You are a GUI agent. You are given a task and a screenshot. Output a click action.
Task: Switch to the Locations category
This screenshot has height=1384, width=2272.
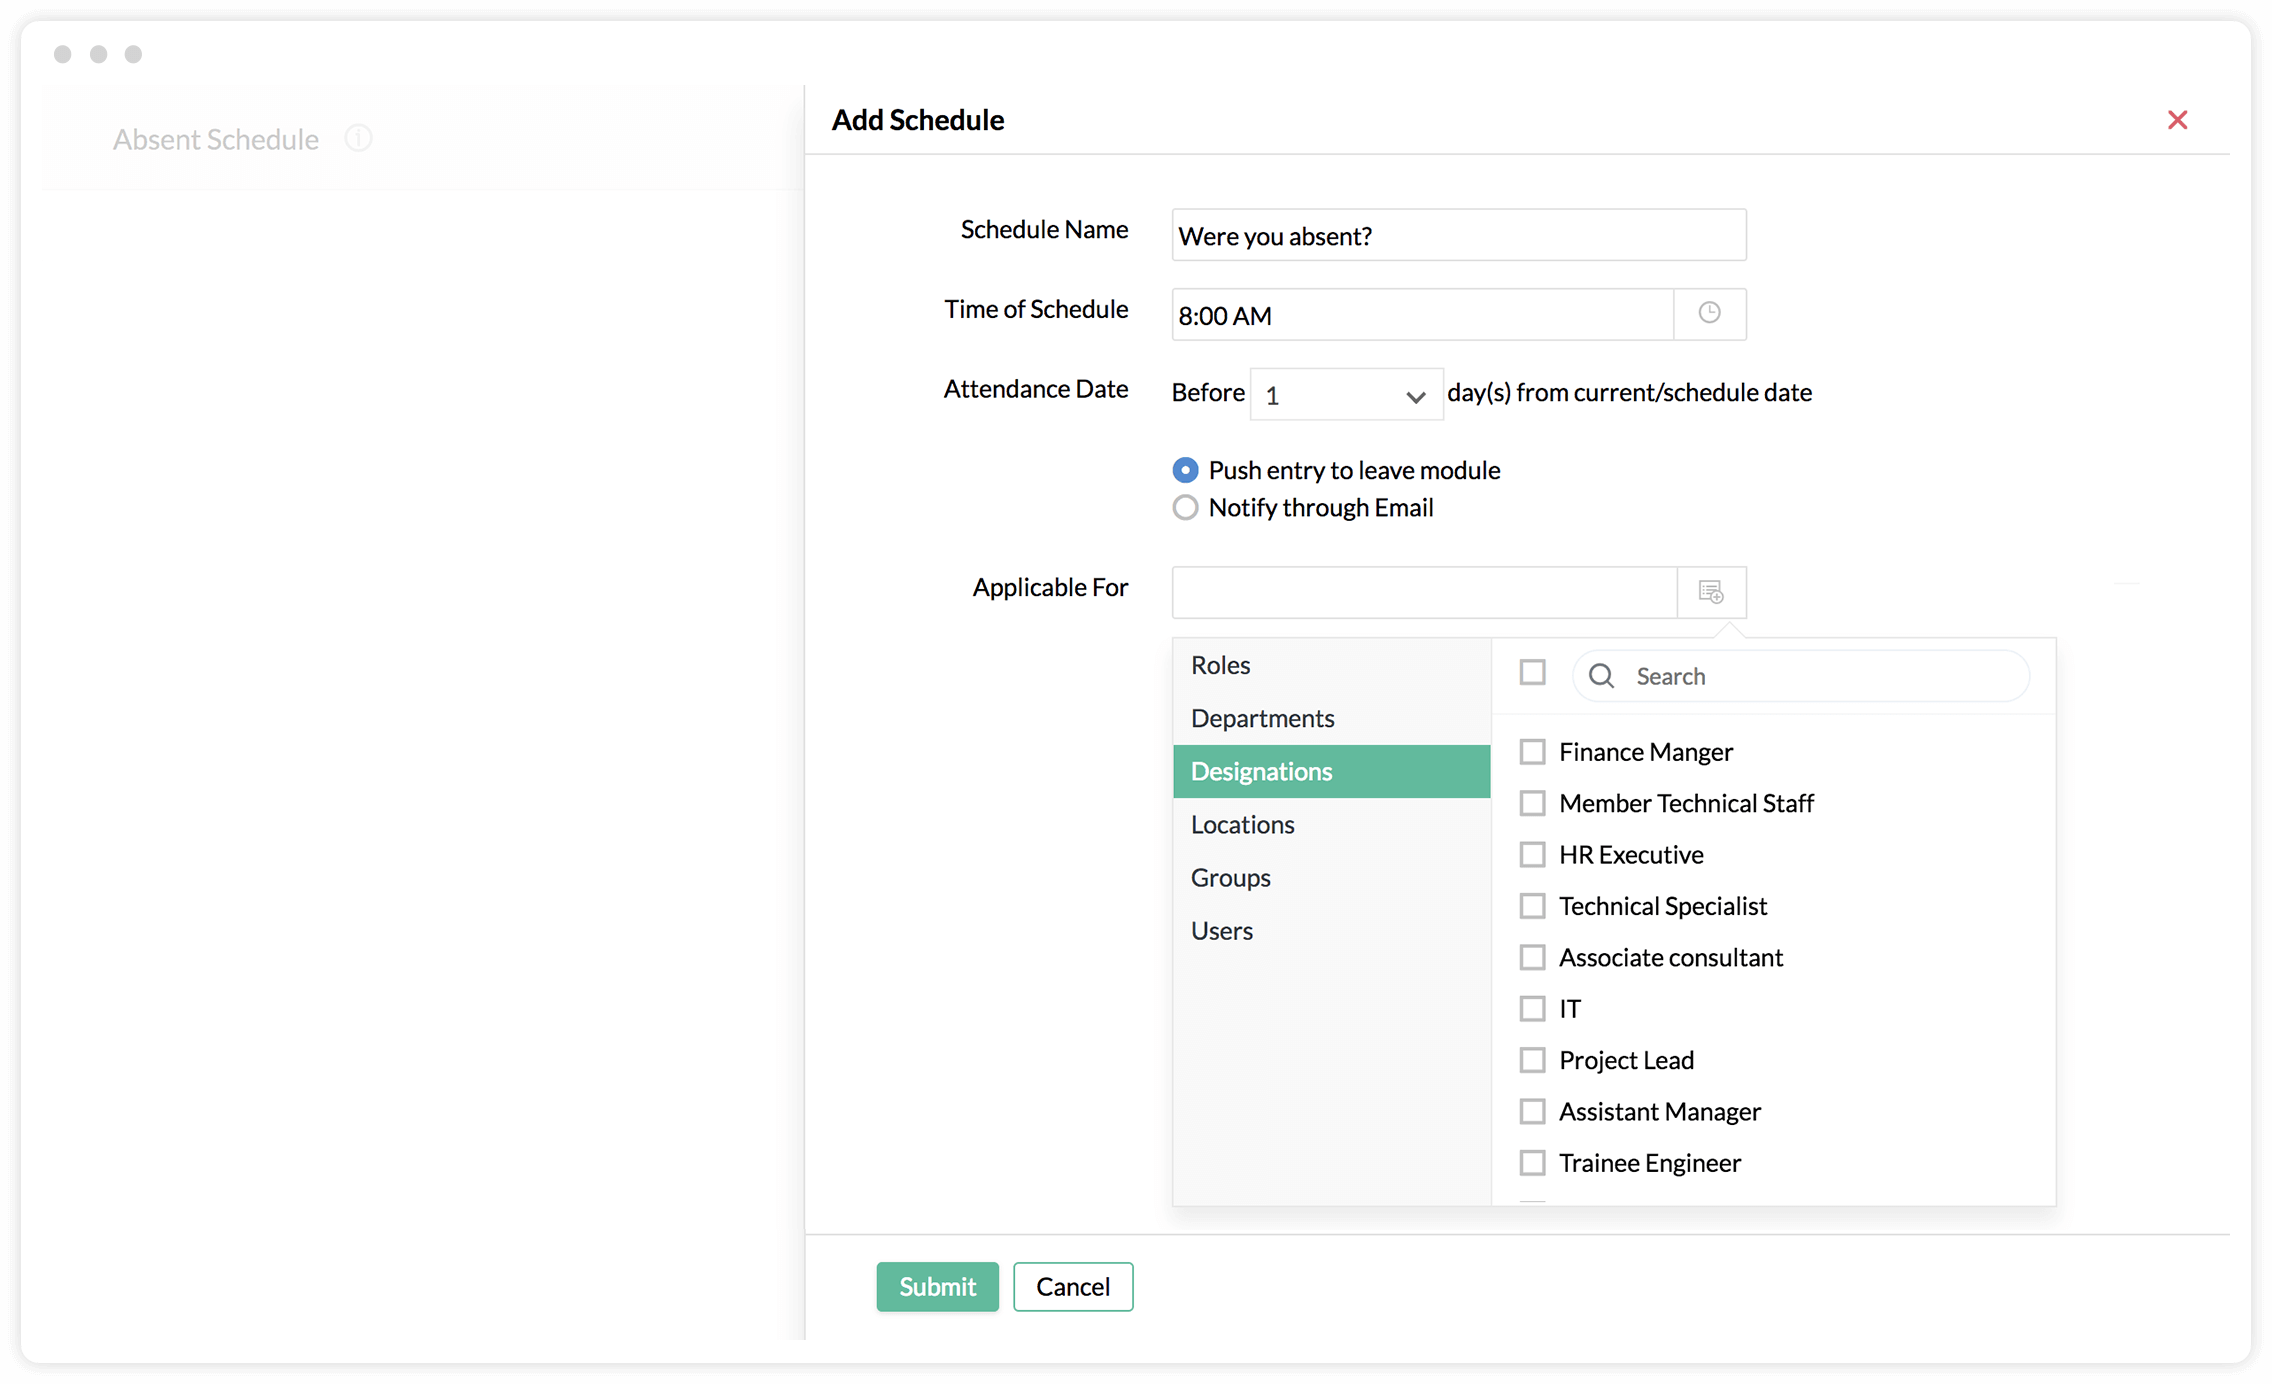tap(1331, 824)
